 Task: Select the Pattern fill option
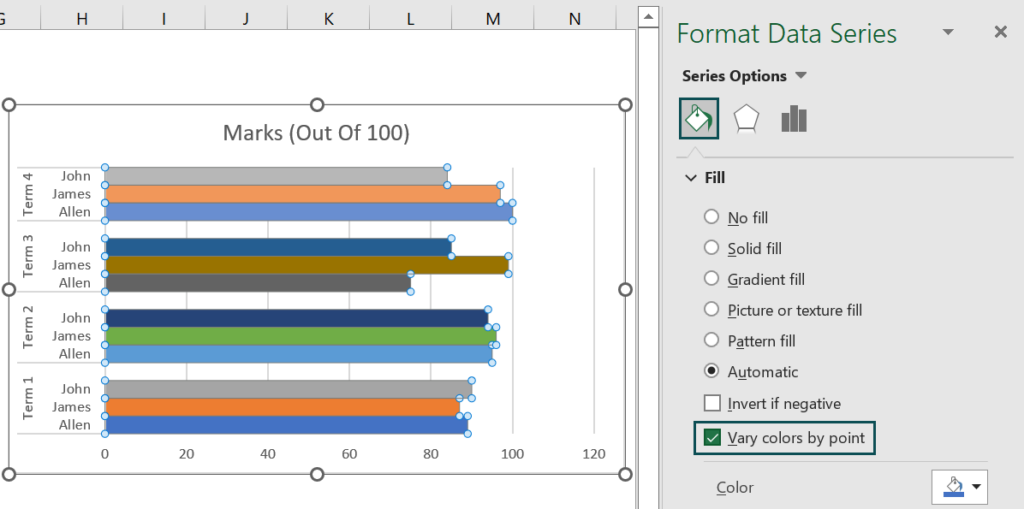point(711,340)
